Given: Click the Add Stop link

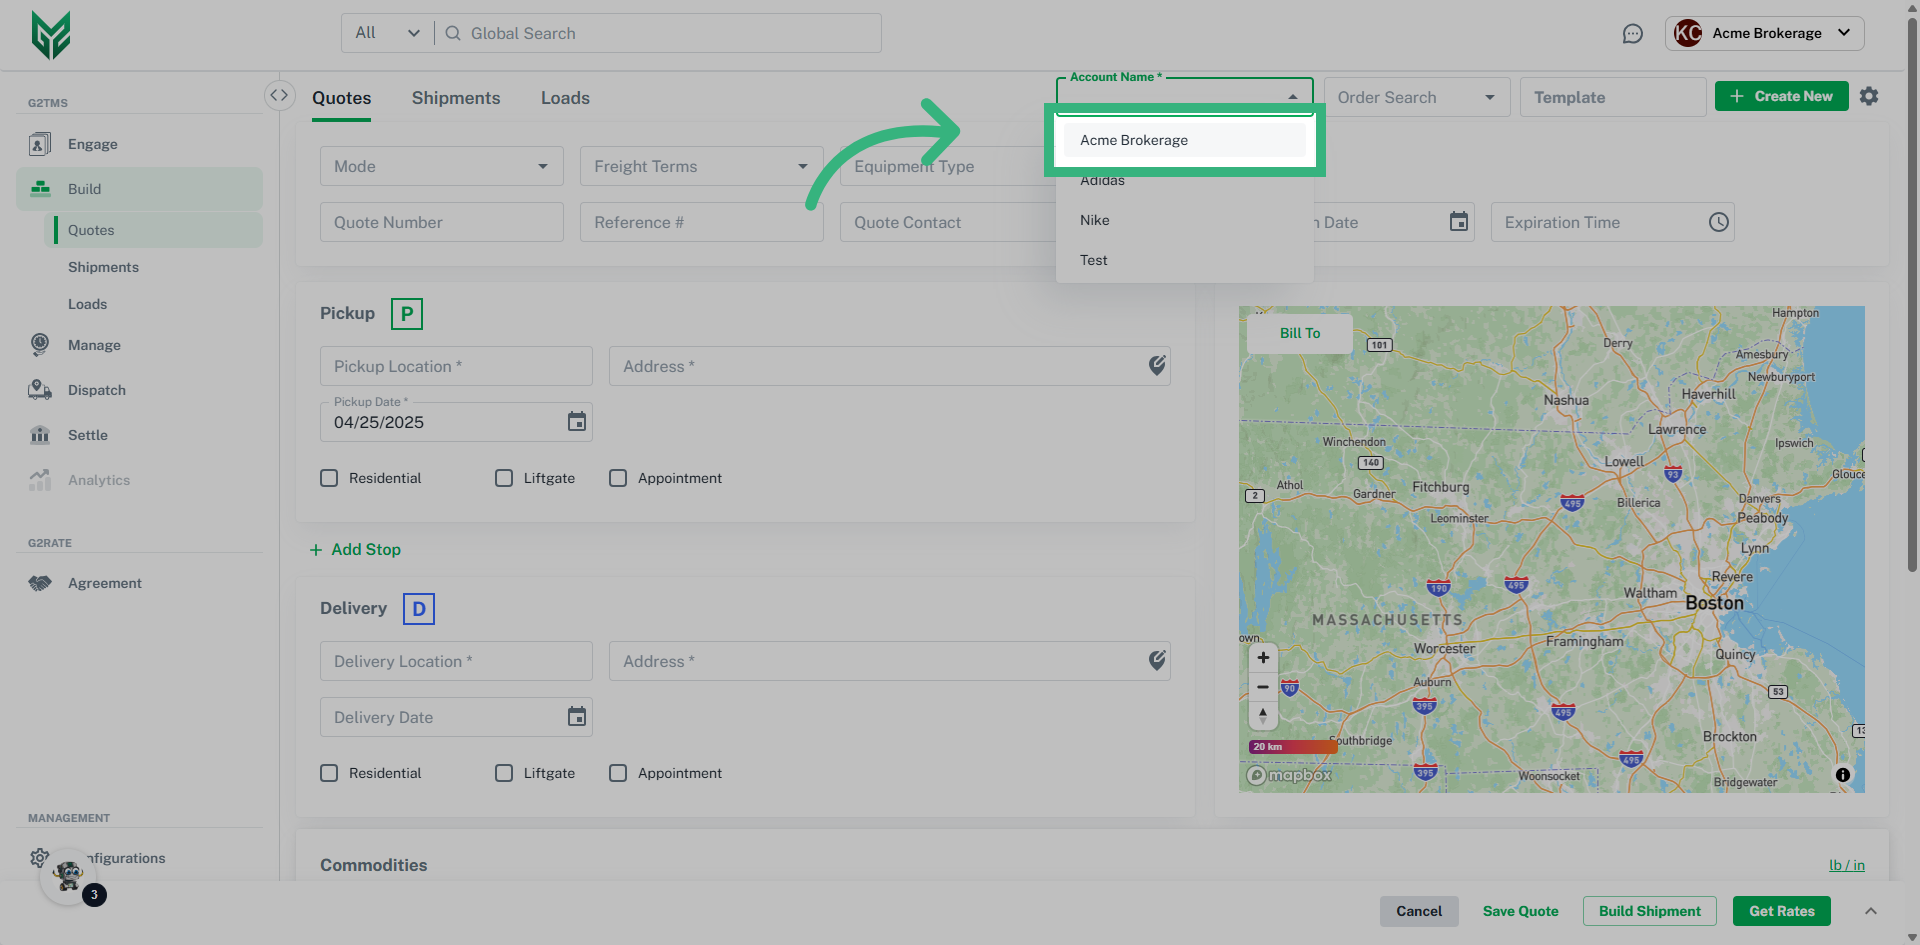Looking at the screenshot, I should click(356, 550).
